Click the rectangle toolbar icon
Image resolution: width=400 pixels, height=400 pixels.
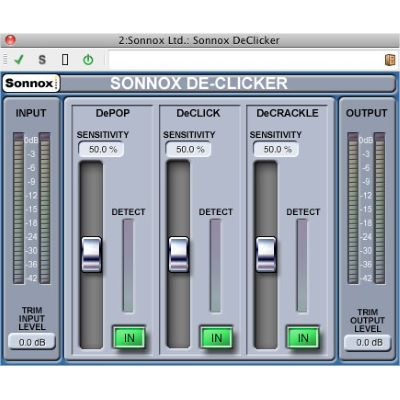point(65,60)
